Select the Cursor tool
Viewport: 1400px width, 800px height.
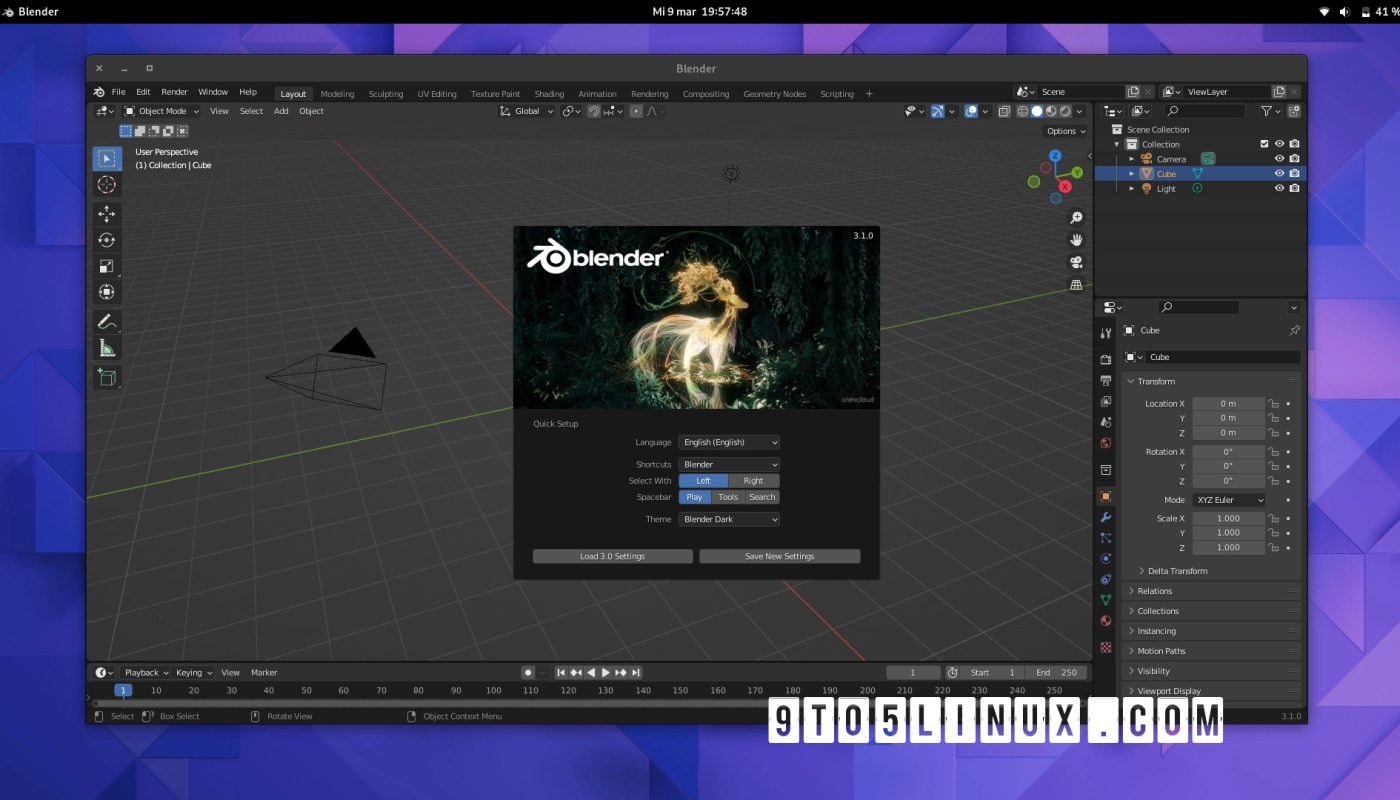pos(107,185)
